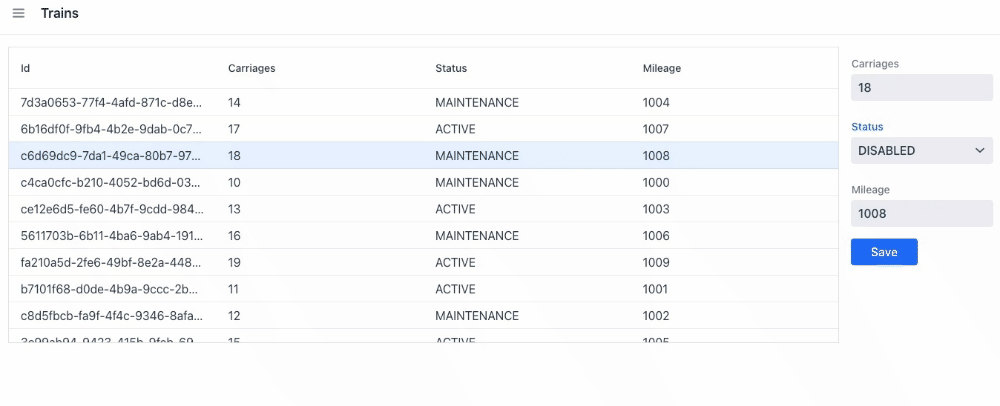Sort by the Id column header
Screen dimensions: 1000x406
pos(26,69)
